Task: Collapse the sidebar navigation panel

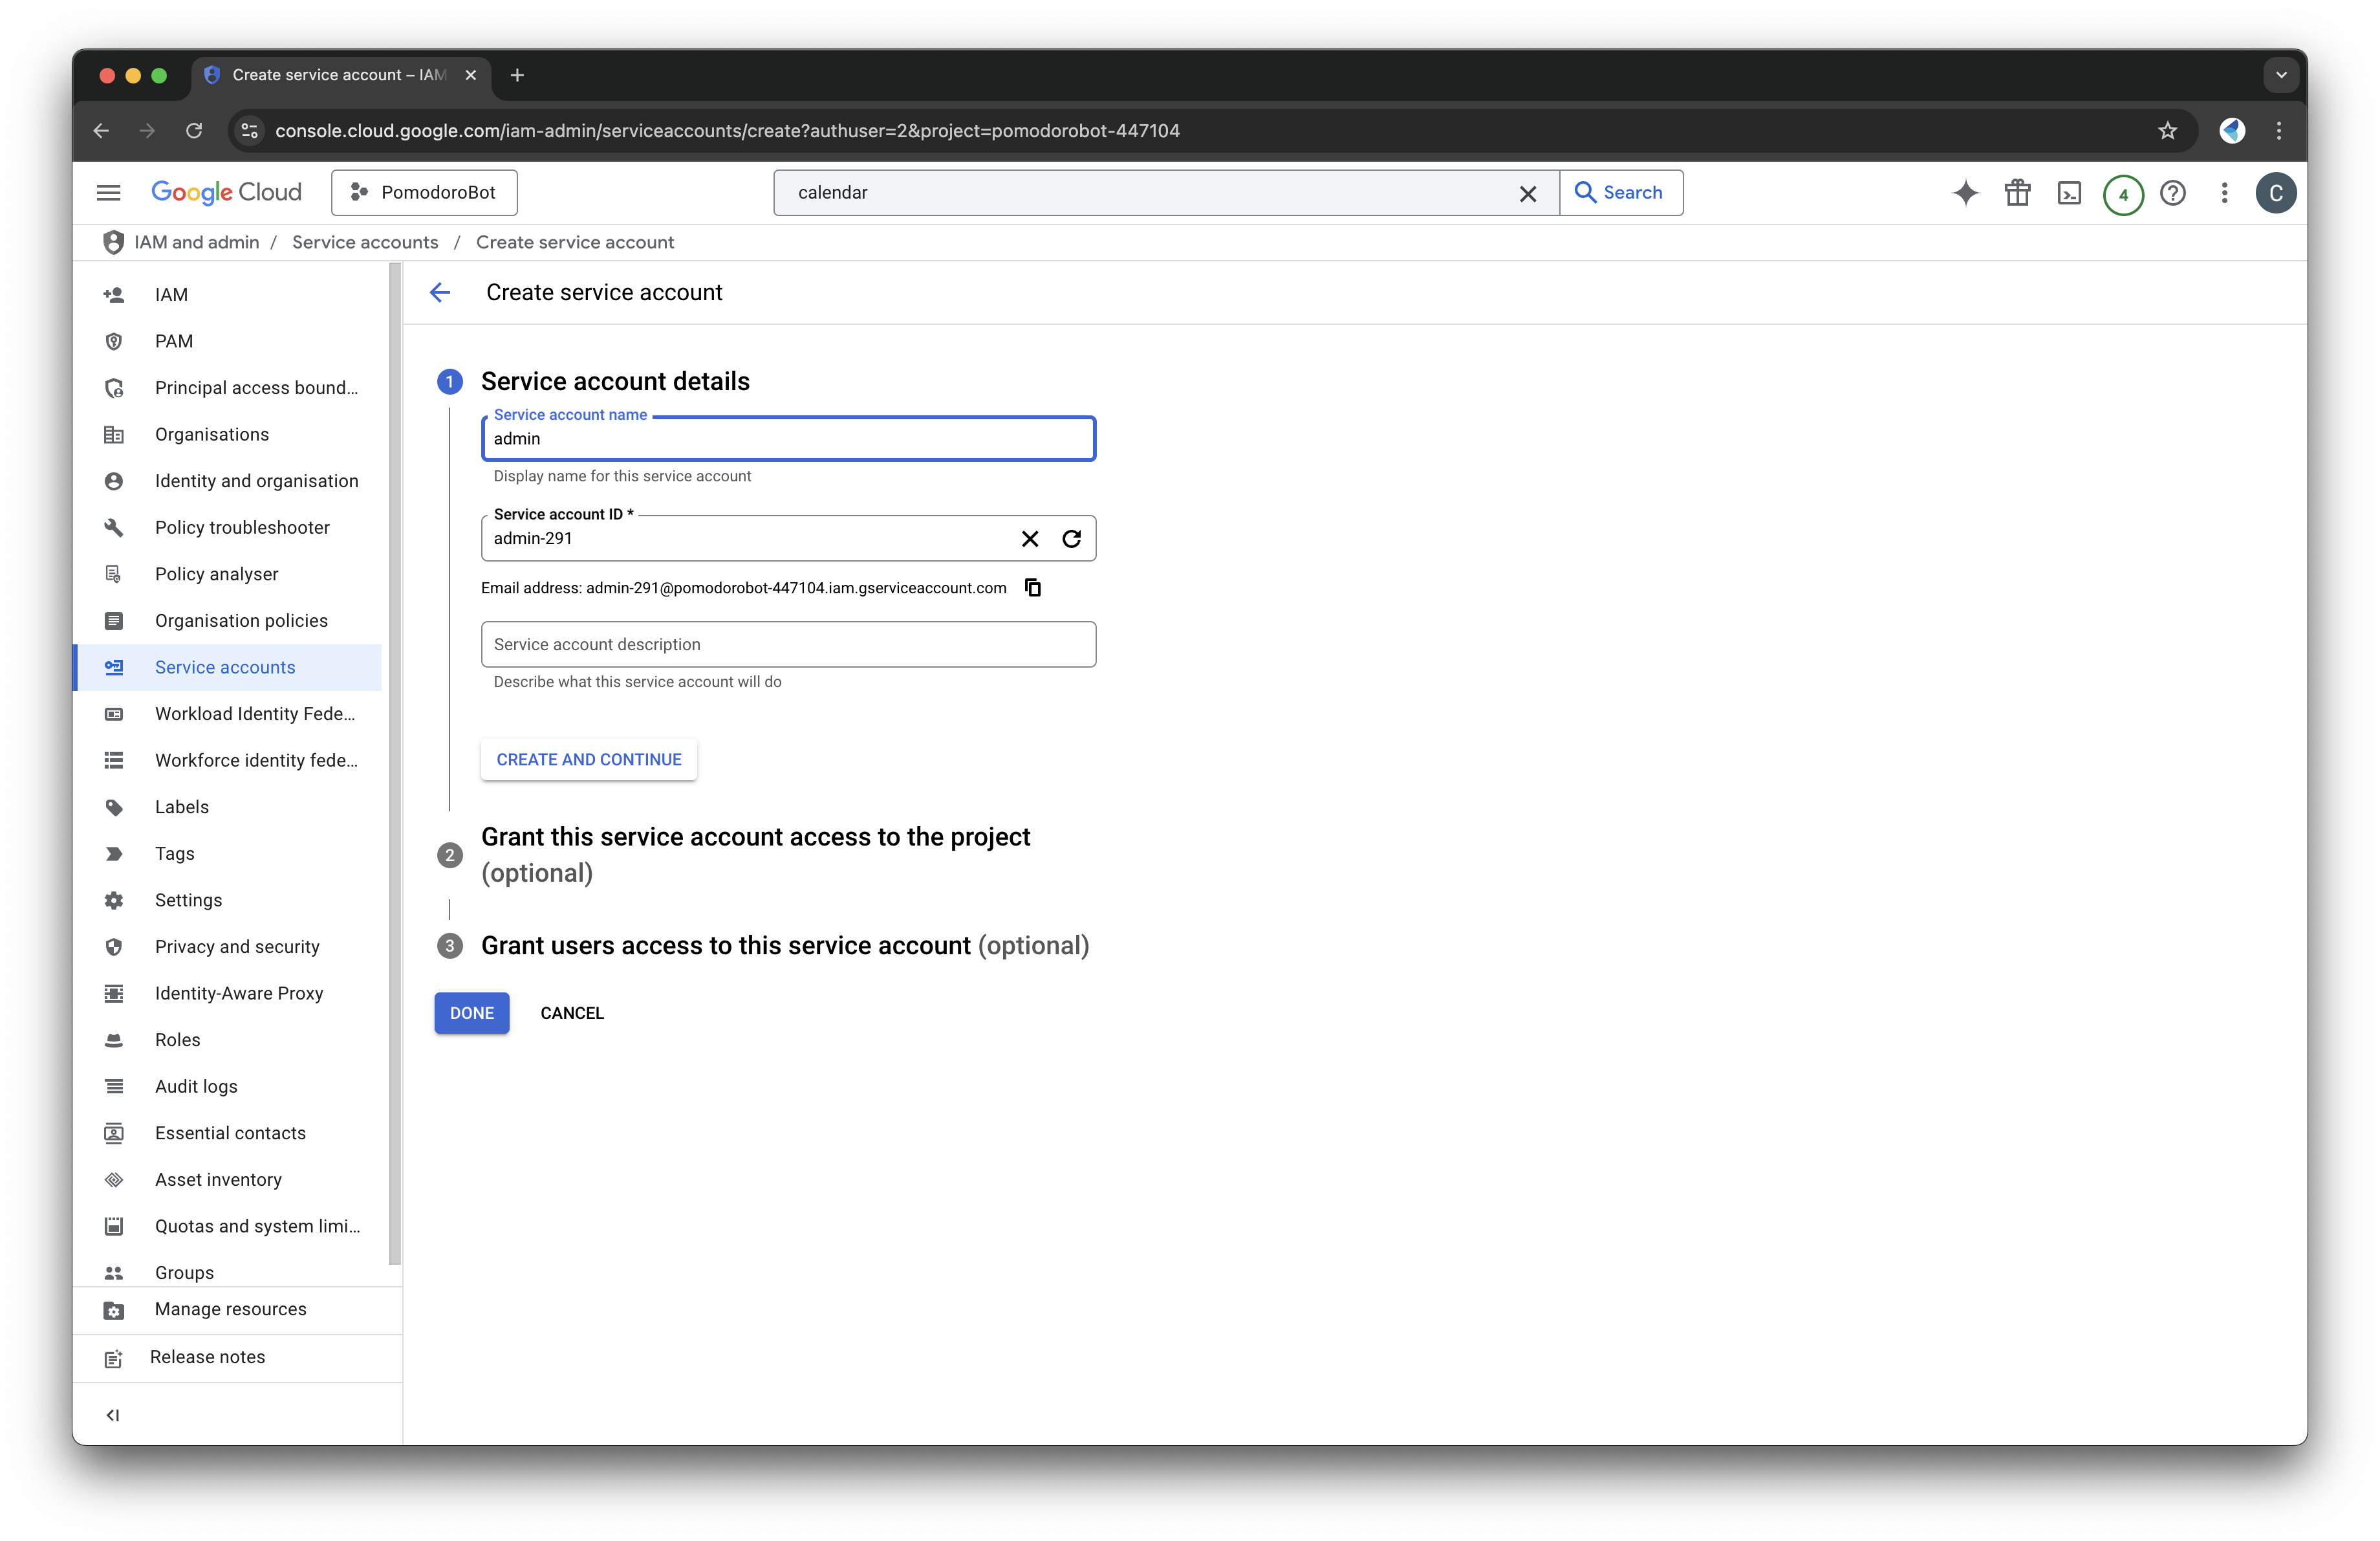Action: [113, 1415]
